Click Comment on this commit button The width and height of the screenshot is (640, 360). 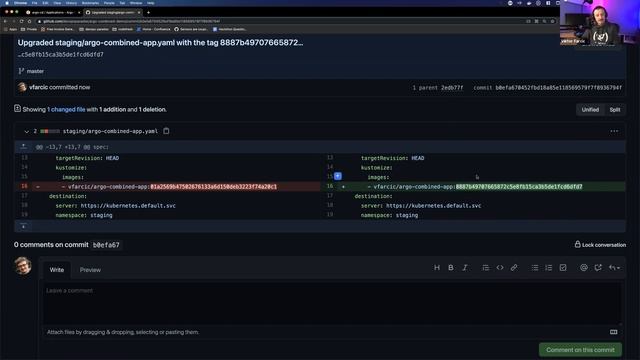[x=580, y=350]
